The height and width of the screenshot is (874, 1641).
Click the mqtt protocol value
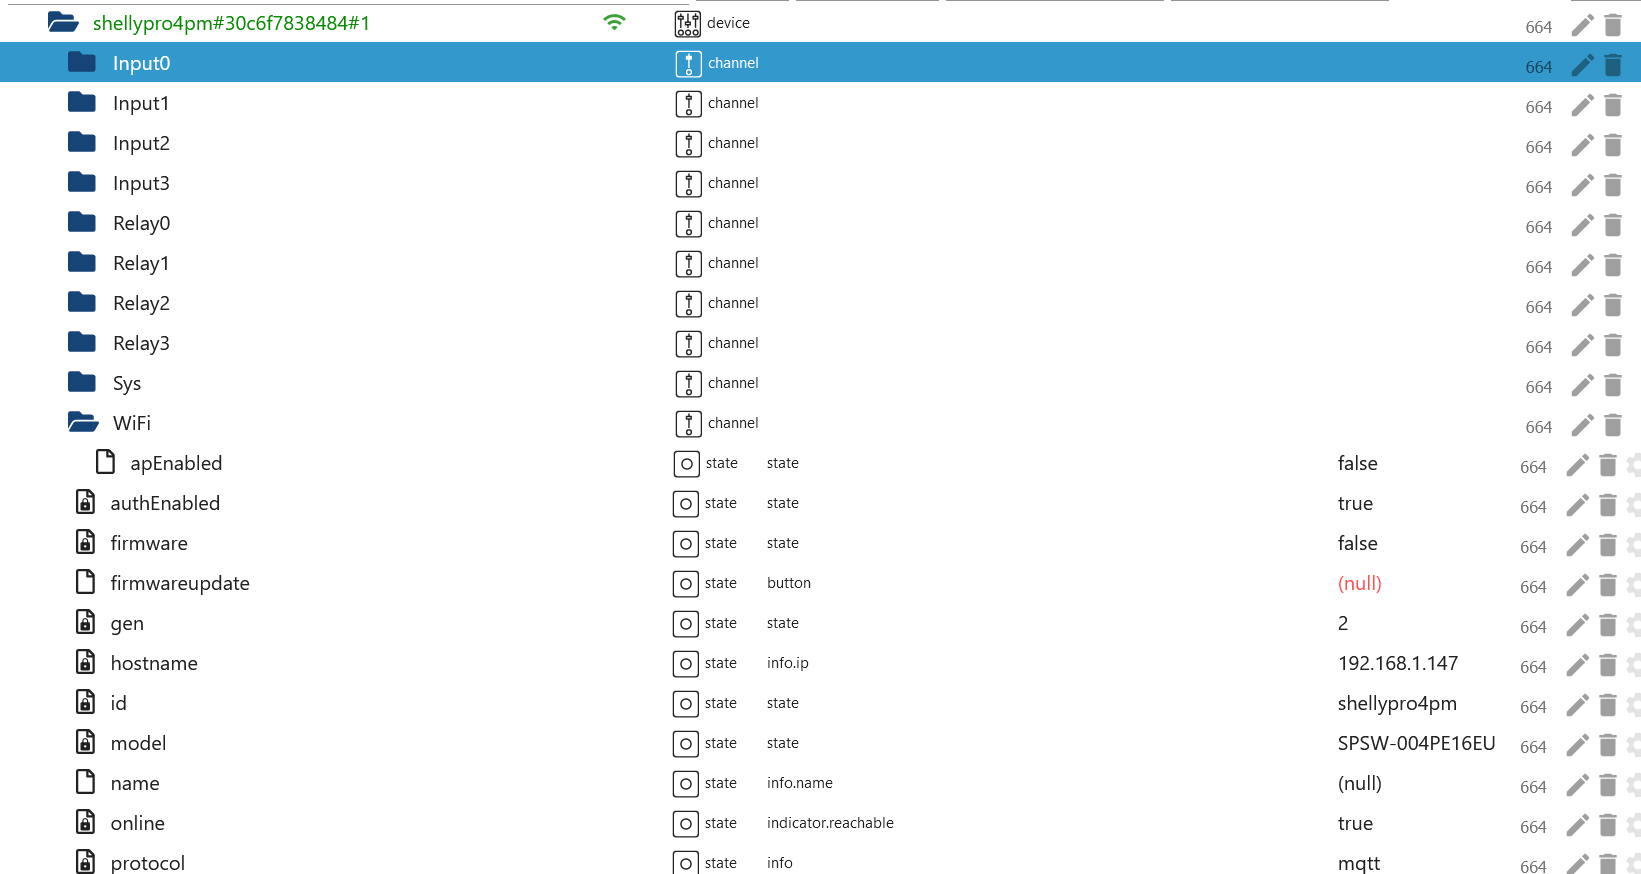(1358, 863)
